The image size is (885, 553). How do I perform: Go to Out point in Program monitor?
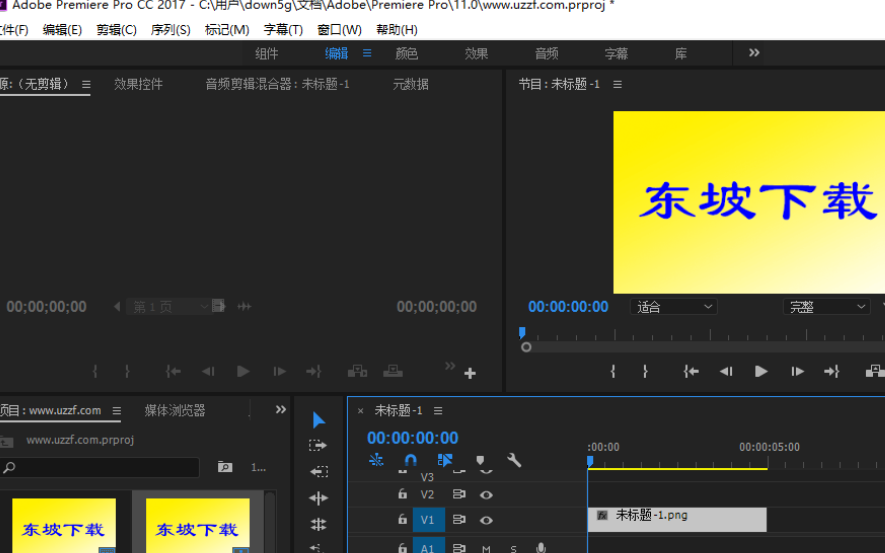[832, 371]
